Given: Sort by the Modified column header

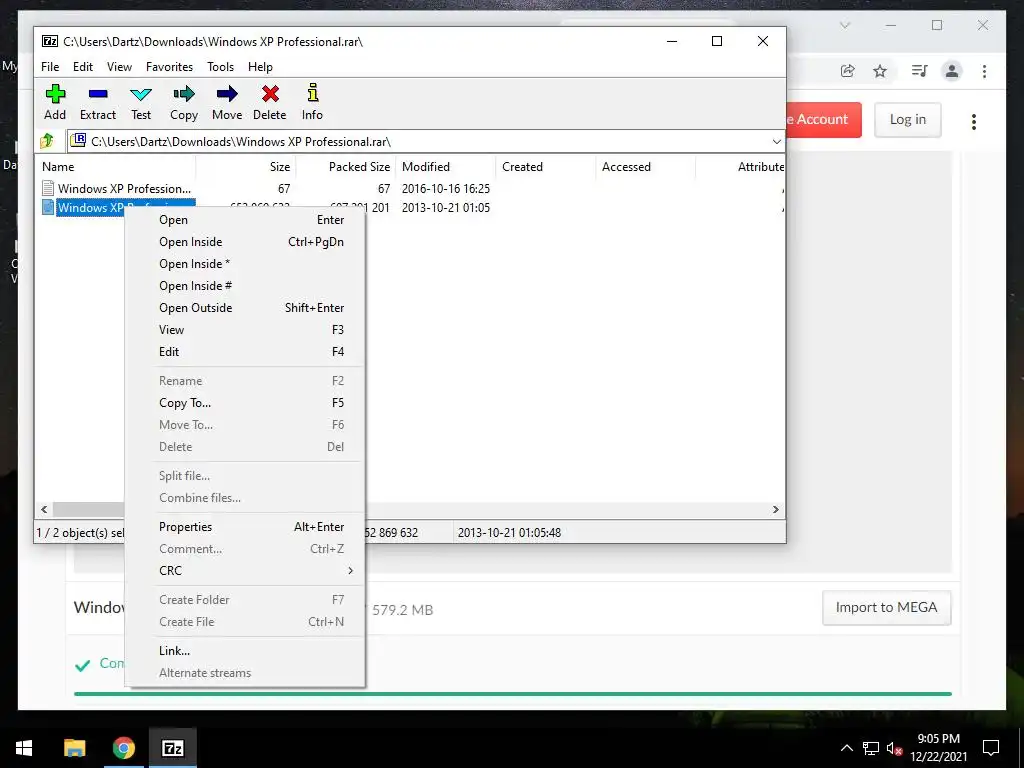Looking at the screenshot, I should (x=446, y=167).
